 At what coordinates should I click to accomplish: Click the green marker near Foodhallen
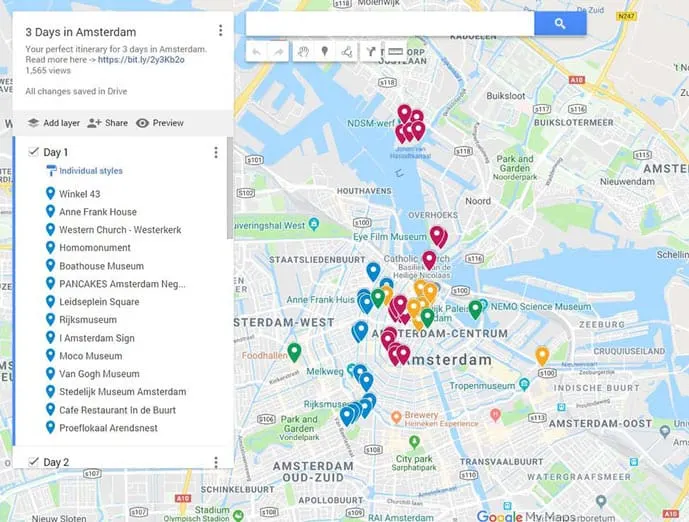294,352
